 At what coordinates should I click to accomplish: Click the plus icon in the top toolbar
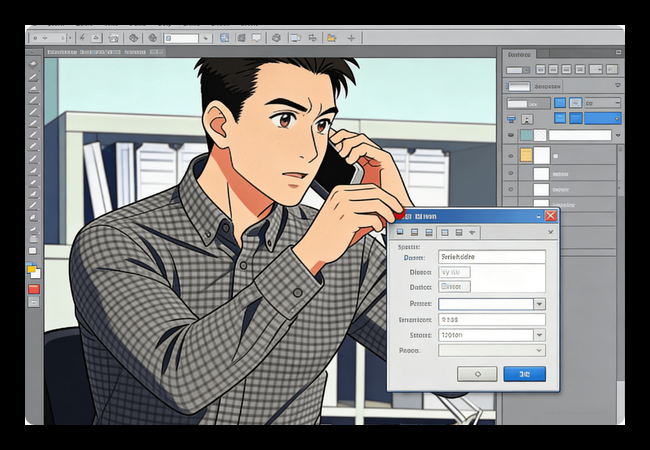pos(351,38)
